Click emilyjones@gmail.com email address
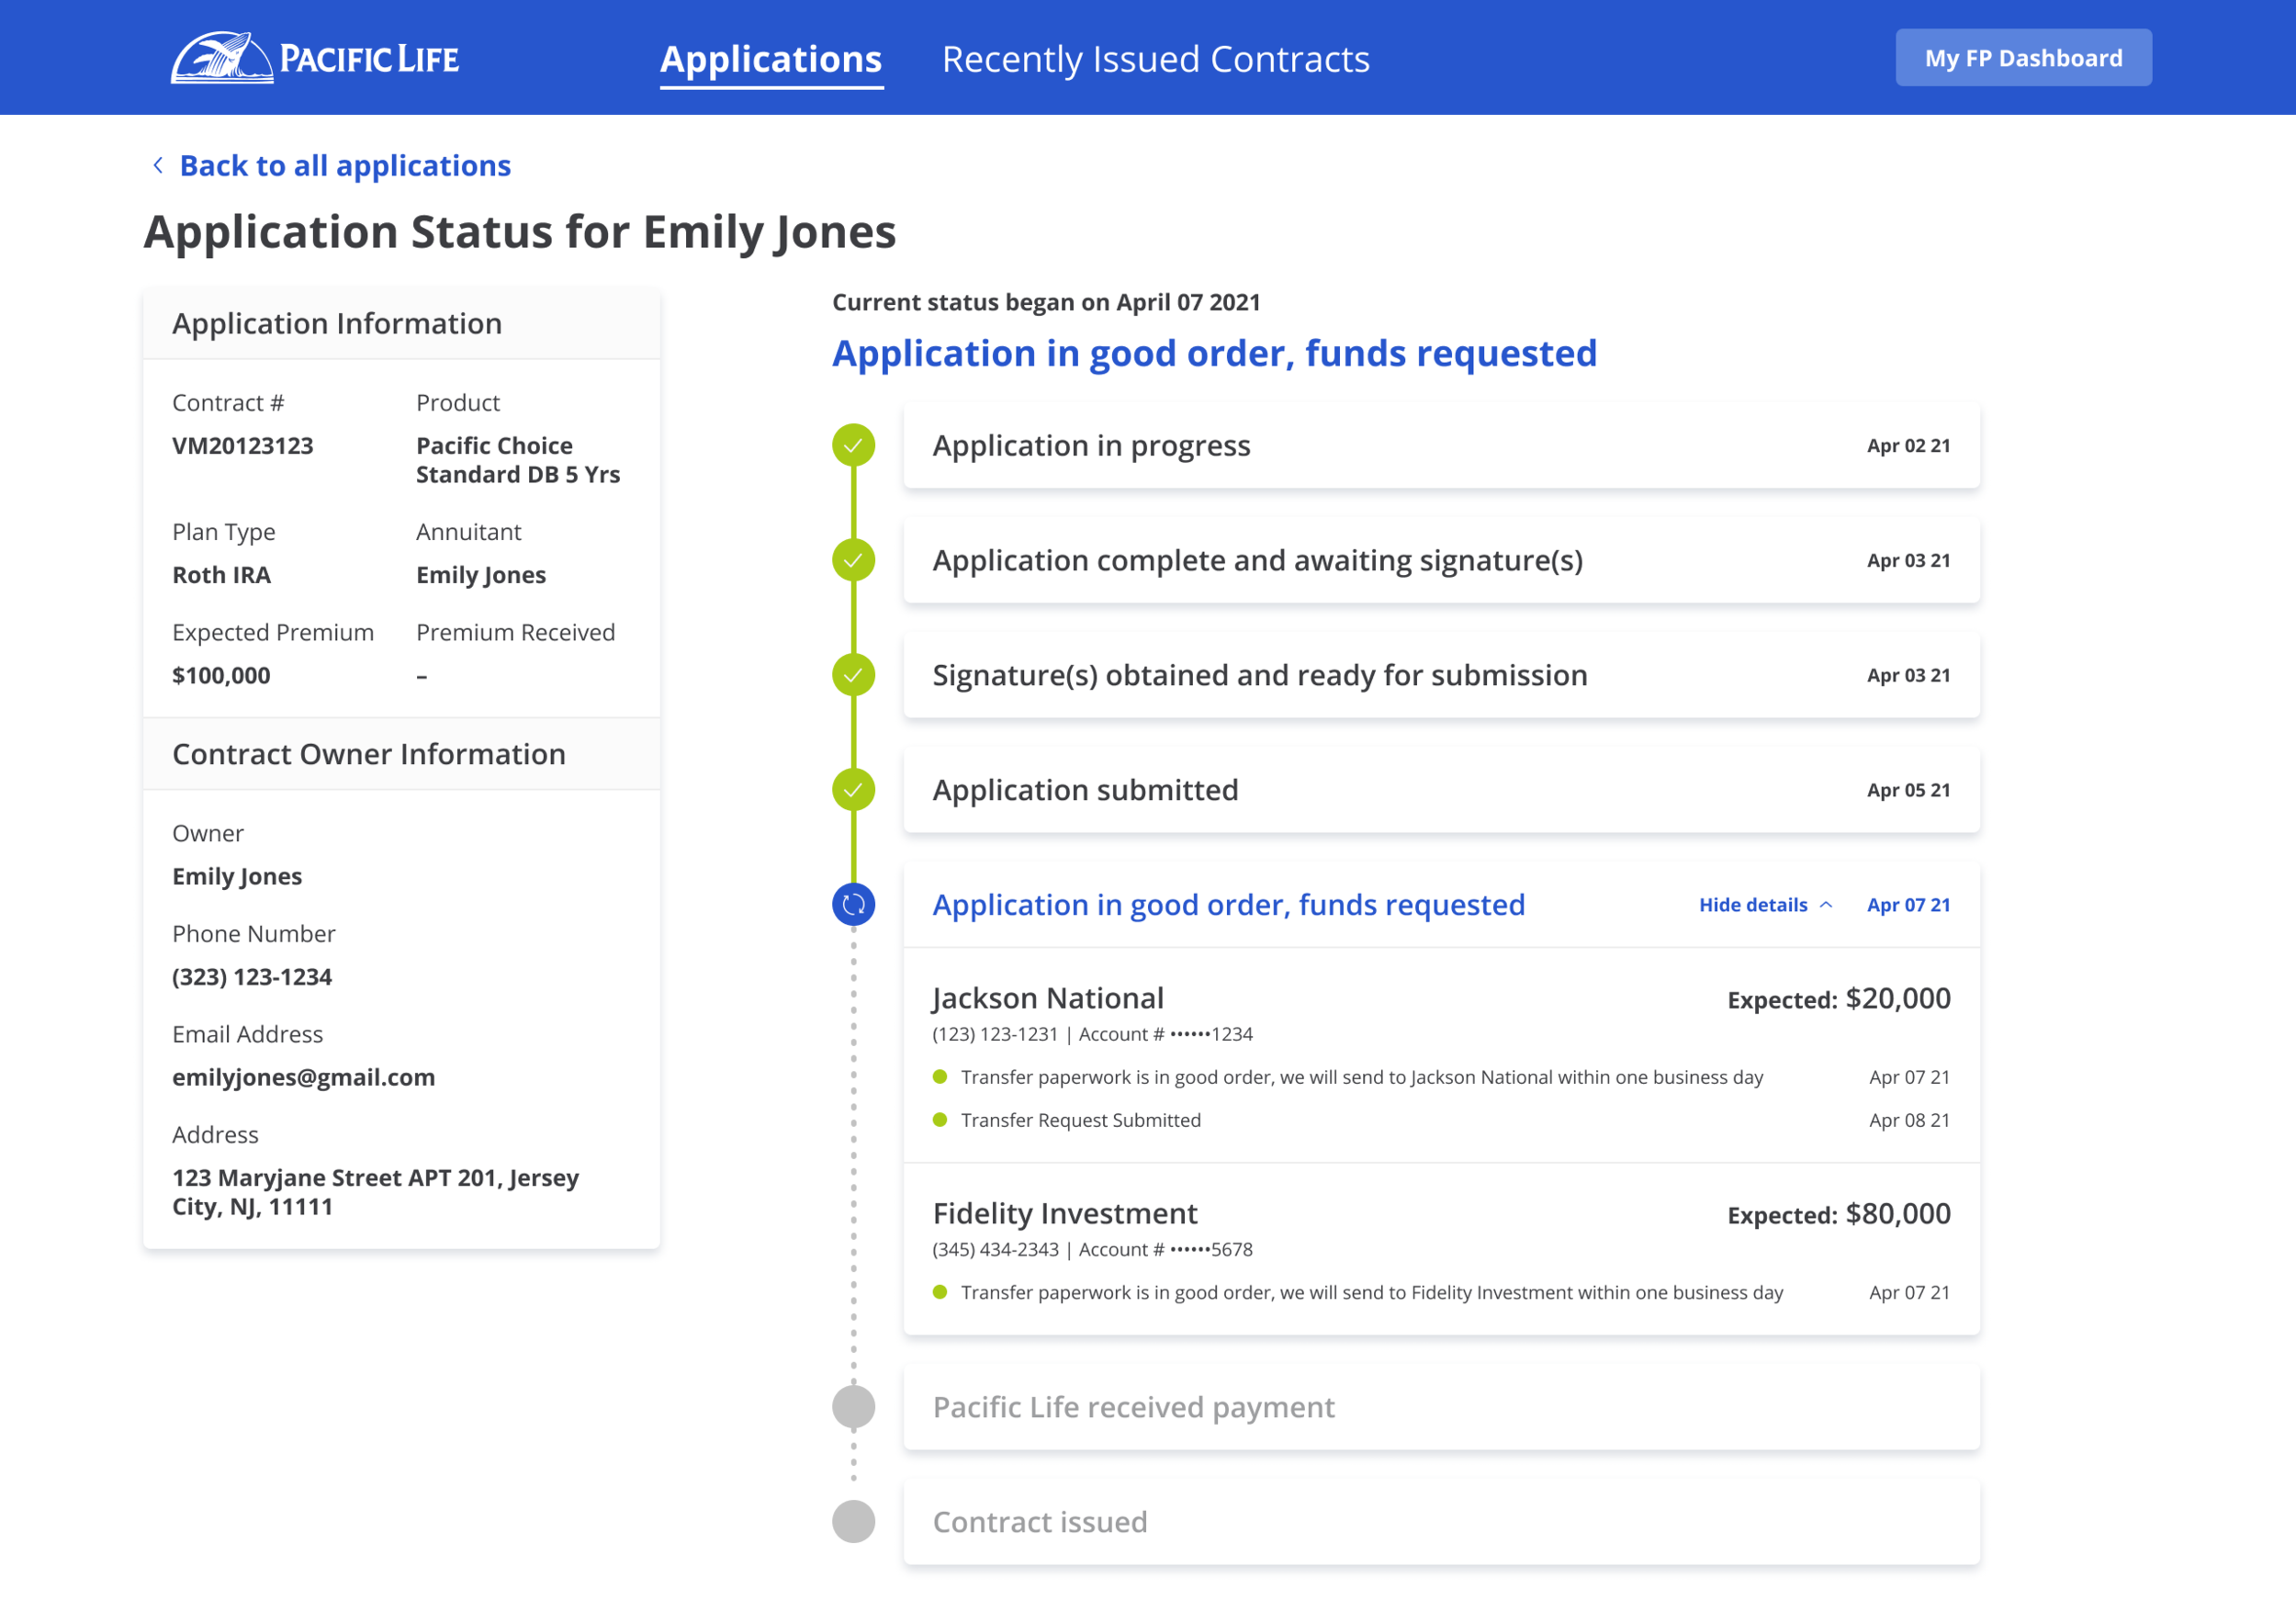Viewport: 2296px width, 1622px height. [303, 1077]
